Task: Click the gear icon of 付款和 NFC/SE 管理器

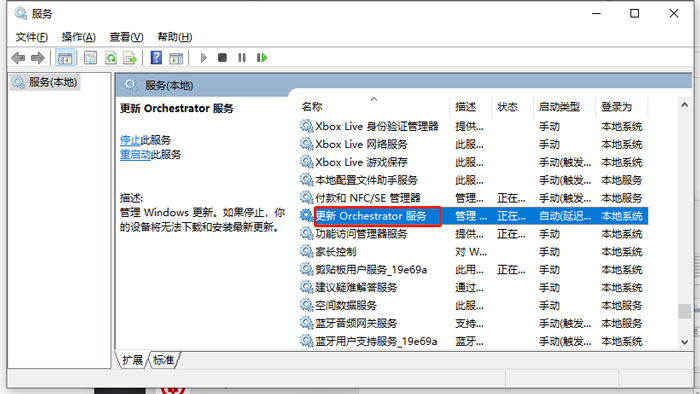Action: 306,197
